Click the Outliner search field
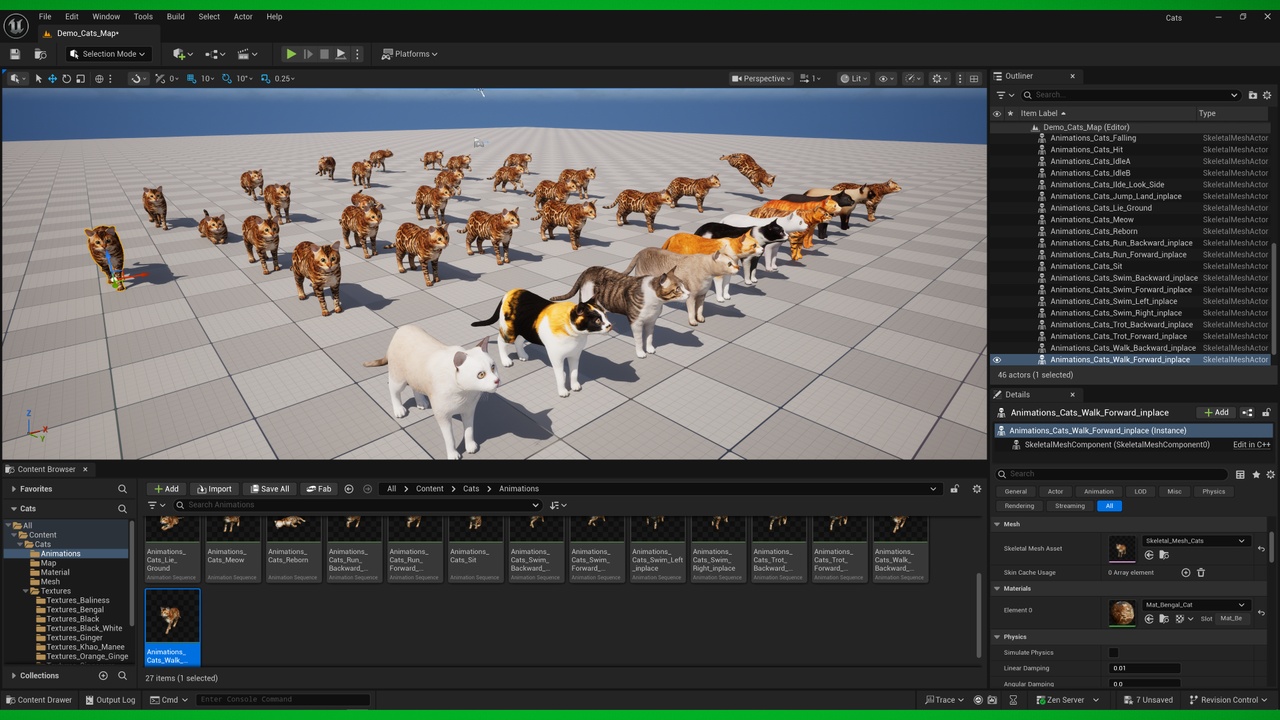Image resolution: width=1280 pixels, height=720 pixels. pyautogui.click(x=1130, y=95)
